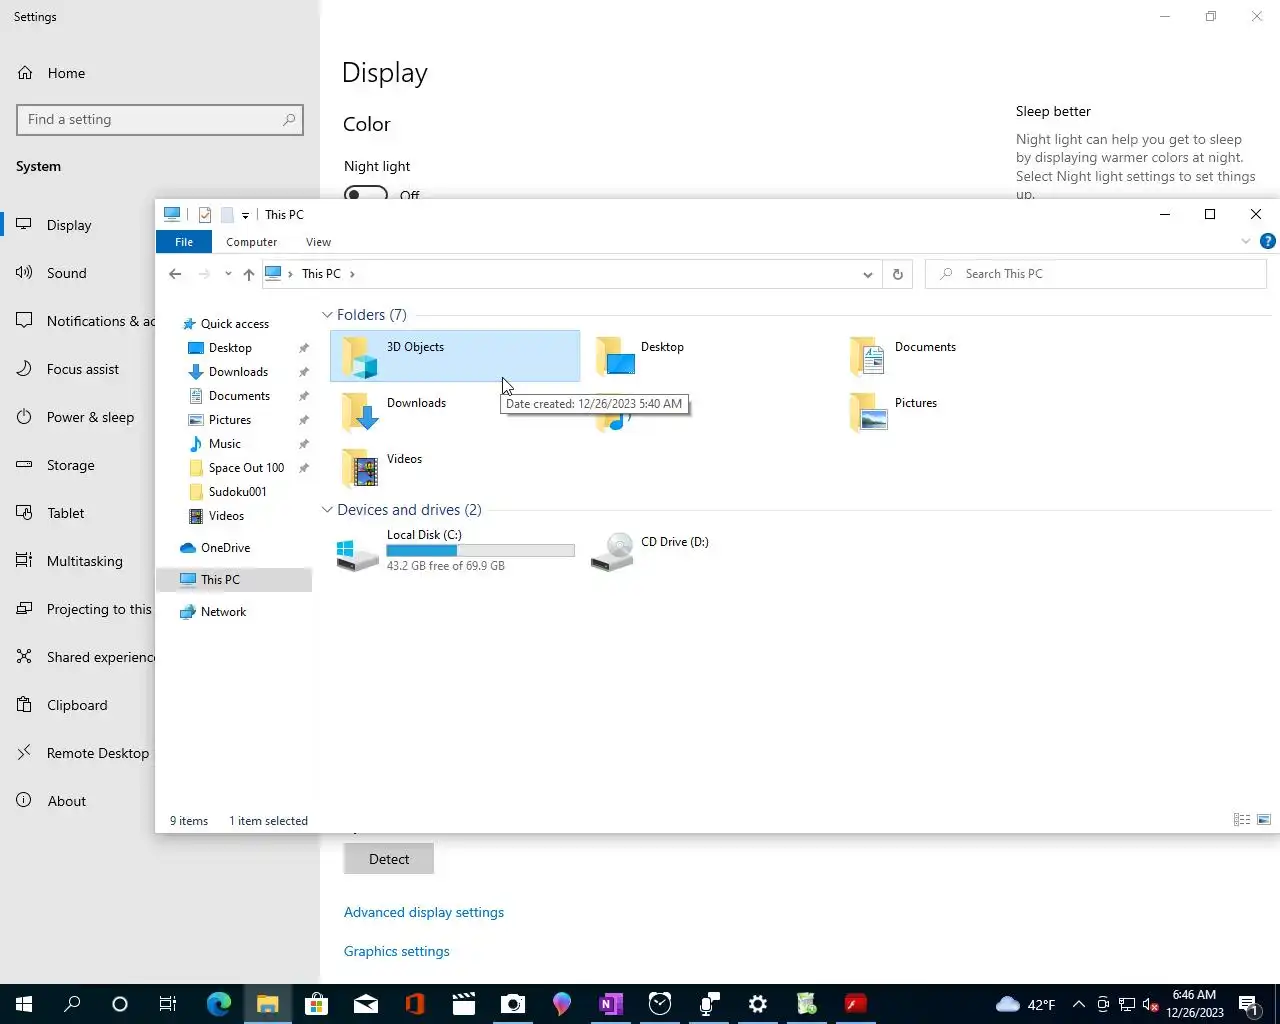The width and height of the screenshot is (1280, 1024).
Task: Open the Computer ribbon tab
Action: (251, 242)
